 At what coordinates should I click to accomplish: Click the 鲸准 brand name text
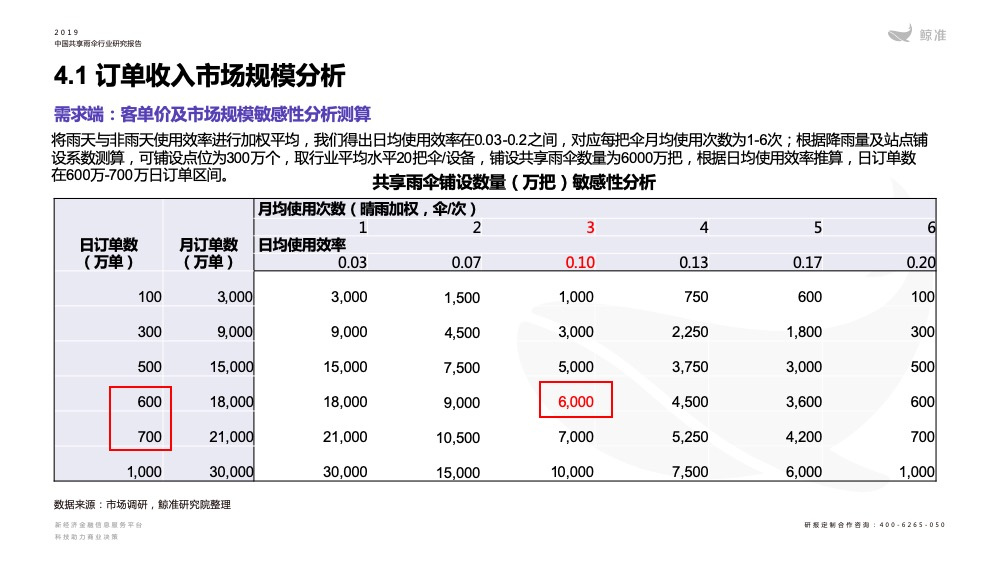click(x=932, y=36)
